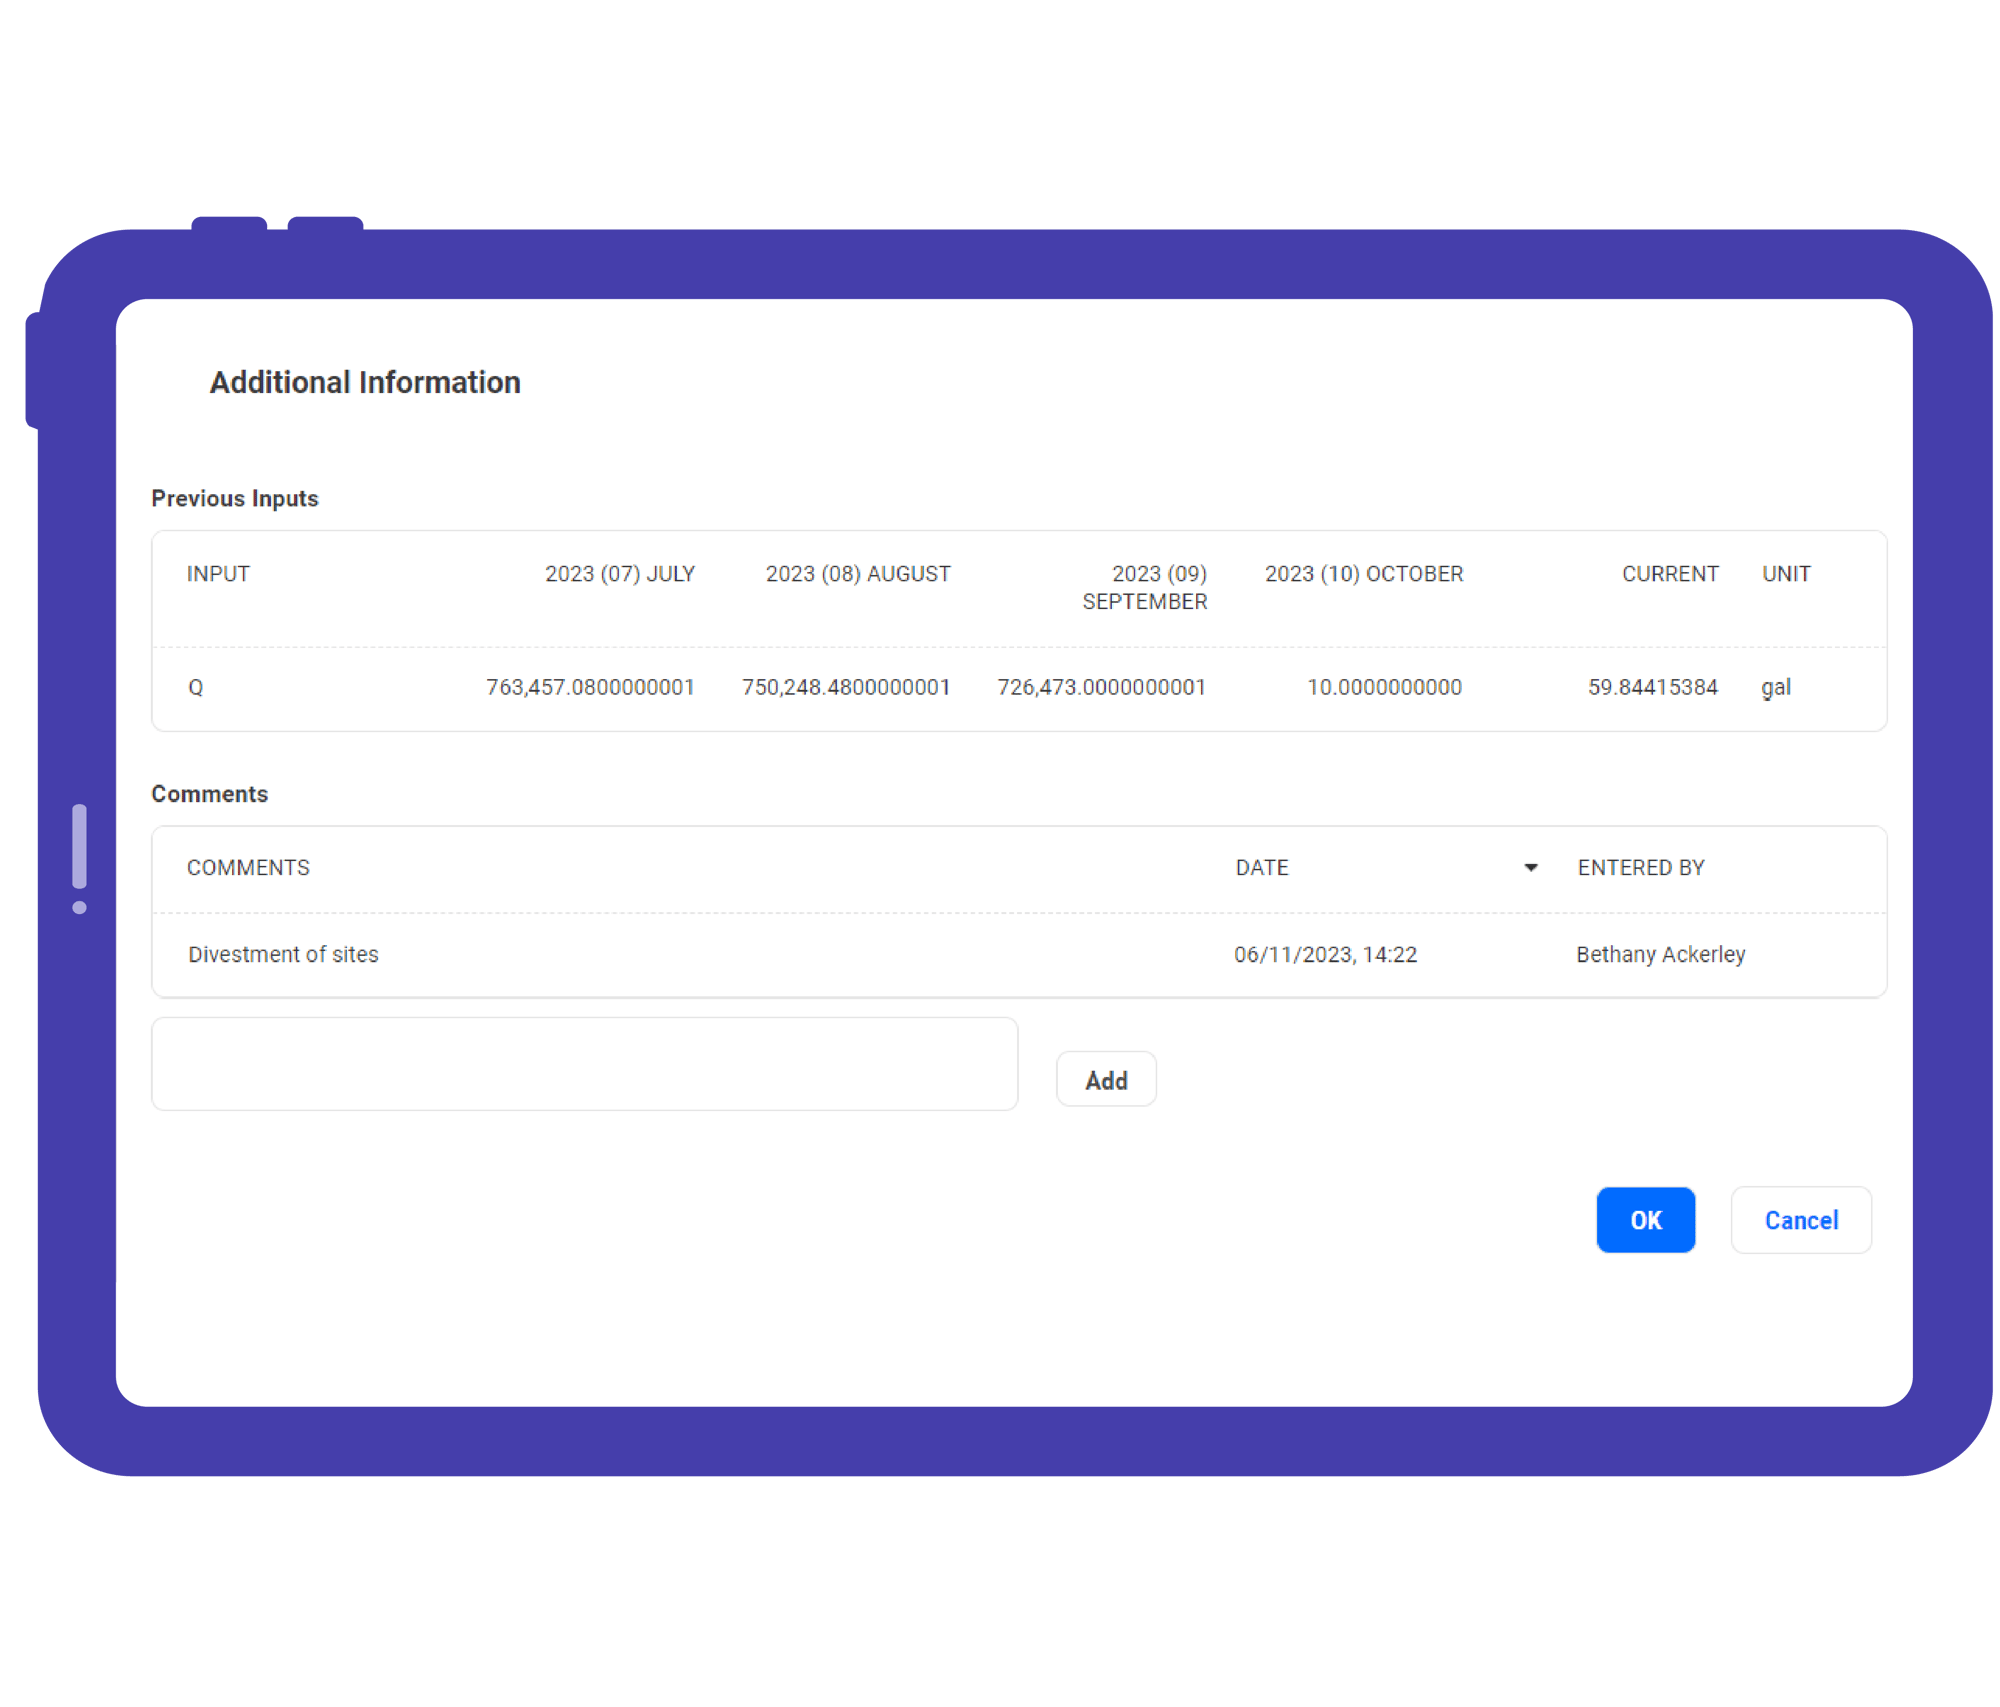Viewport: 2000px width, 1707px height.
Task: Select the Comments section heading
Action: (x=210, y=794)
